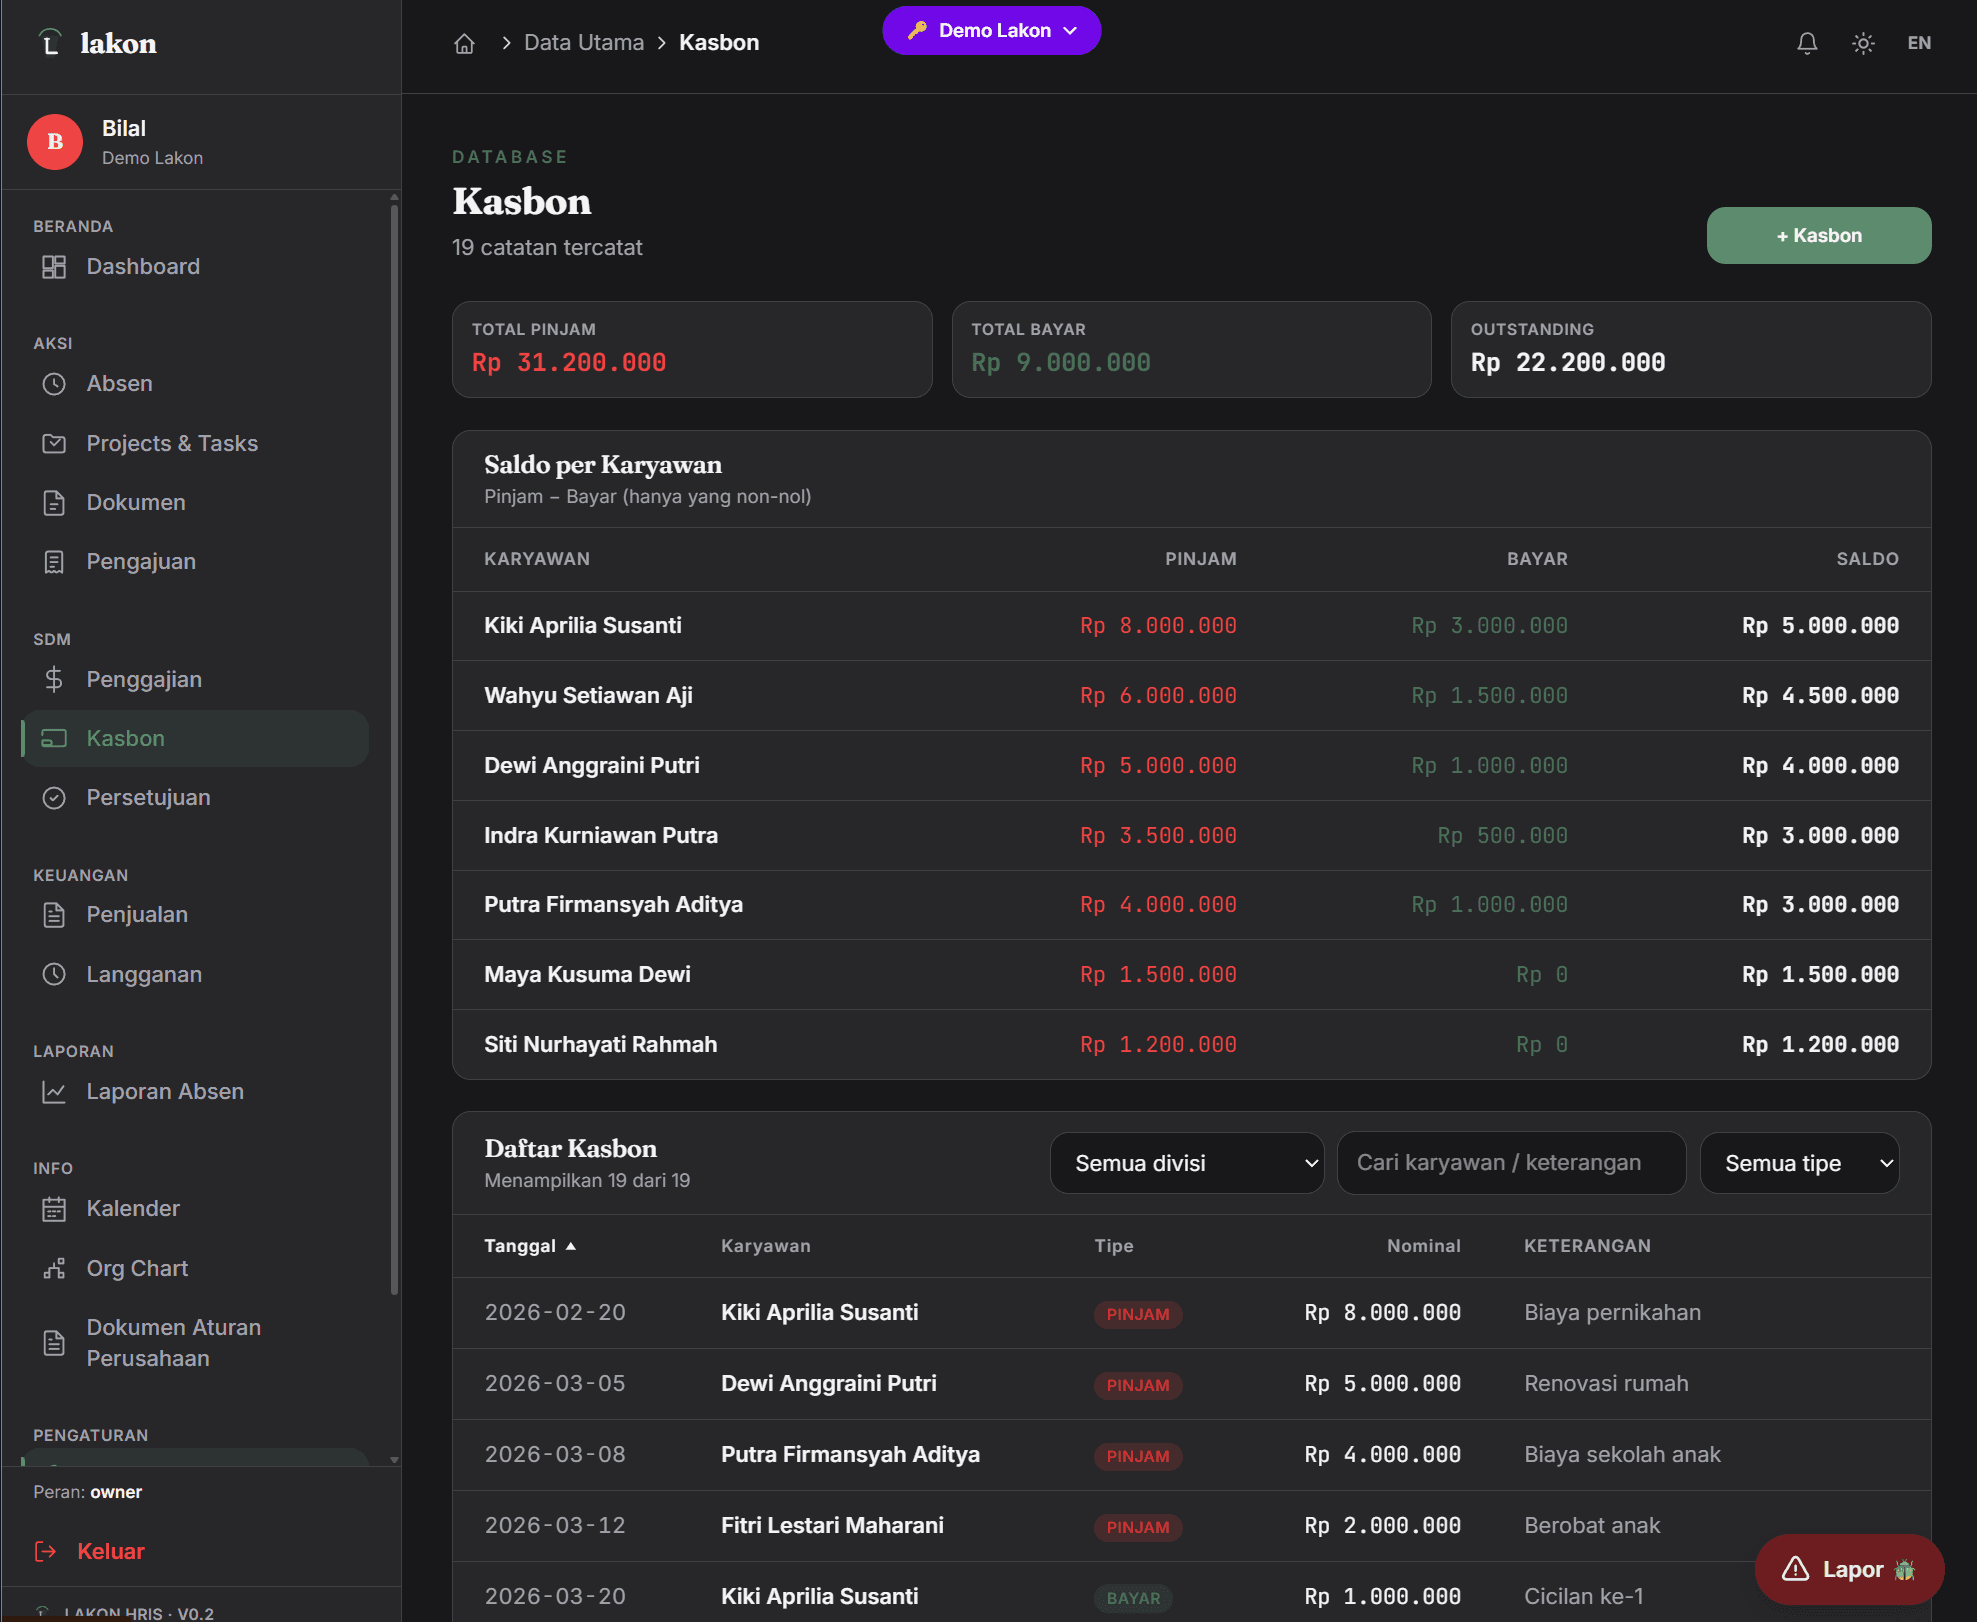
Task: Click the Bilal user avatar
Action: pyautogui.click(x=55, y=142)
